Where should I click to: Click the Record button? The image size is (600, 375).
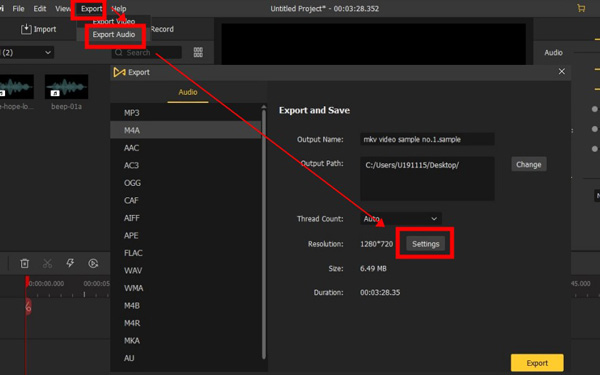162,29
